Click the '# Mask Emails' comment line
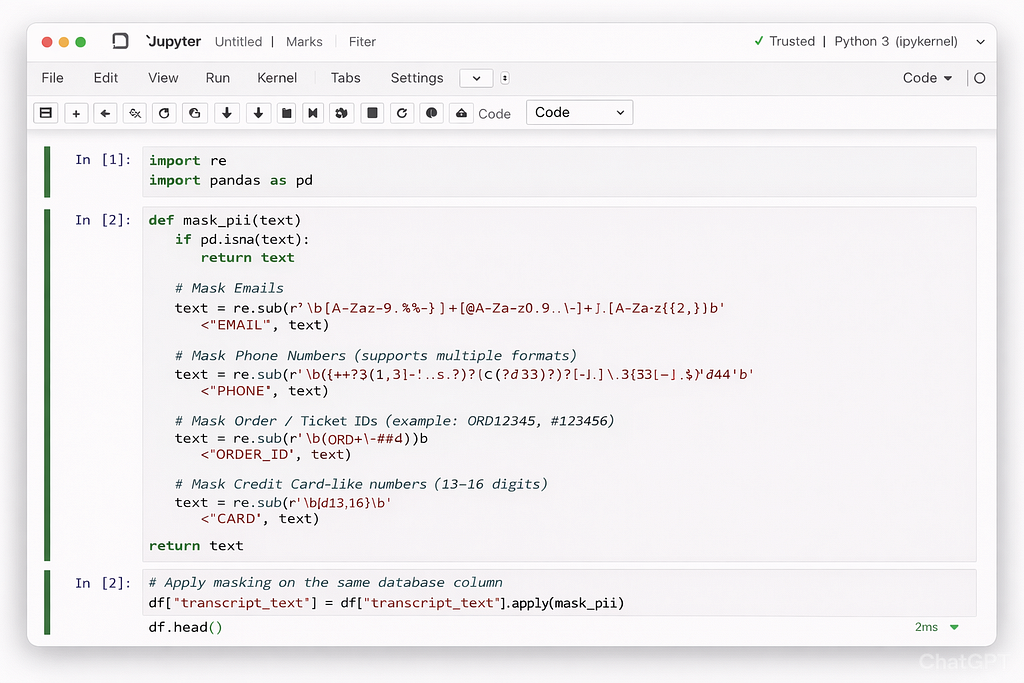 (229, 288)
